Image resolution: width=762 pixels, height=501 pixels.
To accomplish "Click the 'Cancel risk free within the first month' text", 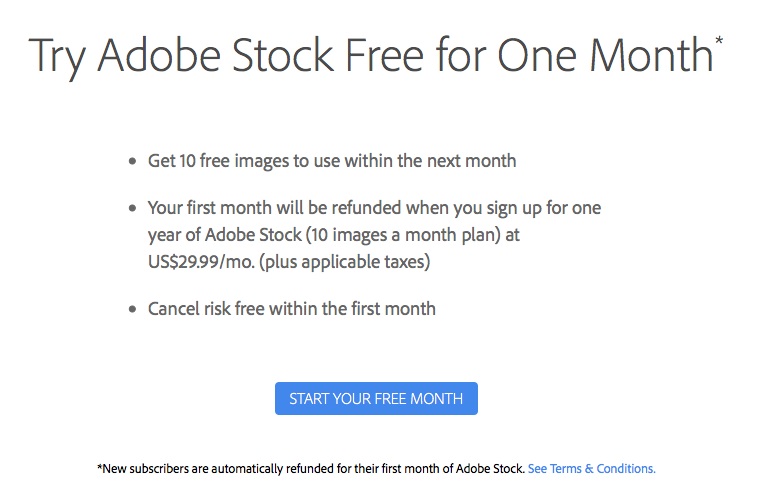I will click(292, 309).
